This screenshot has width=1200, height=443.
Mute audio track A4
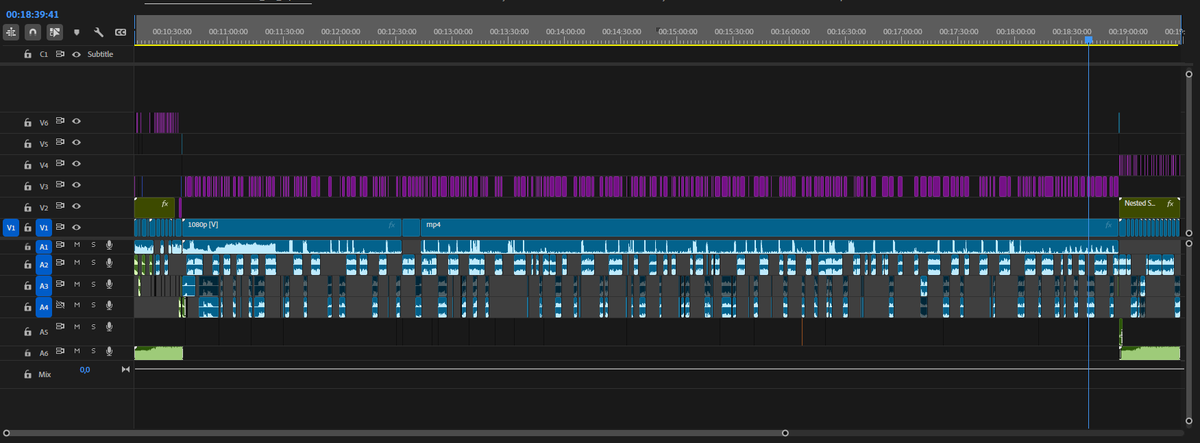coord(76,306)
